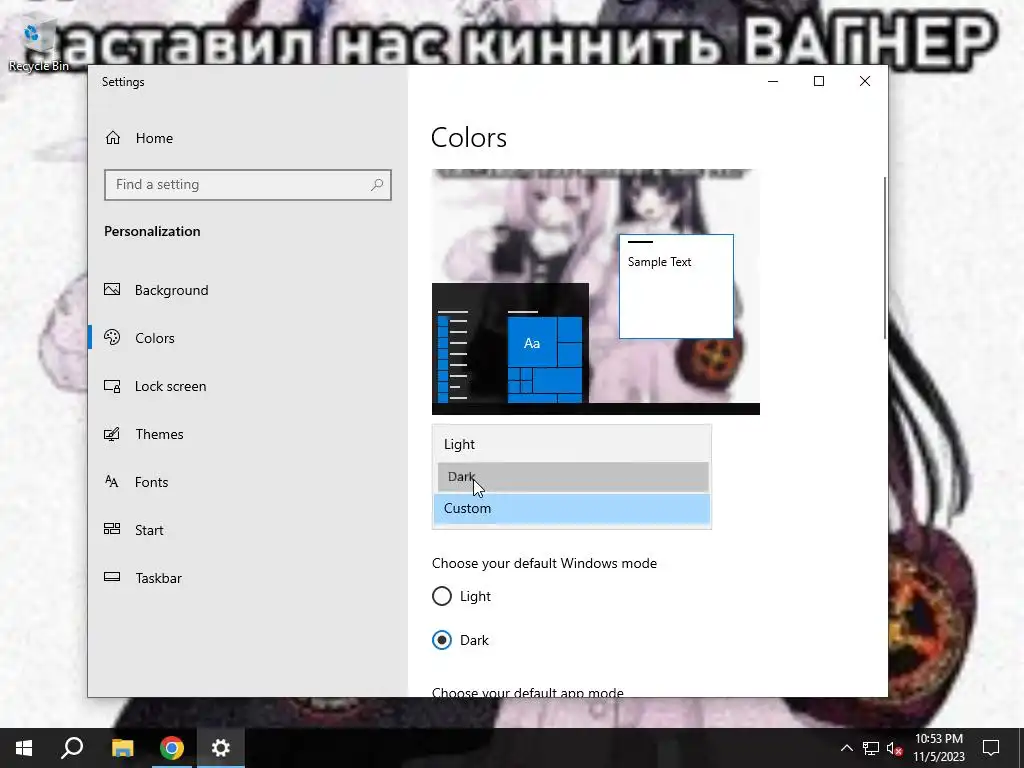
Task: Select the Background picture icon
Action: pyautogui.click(x=112, y=289)
